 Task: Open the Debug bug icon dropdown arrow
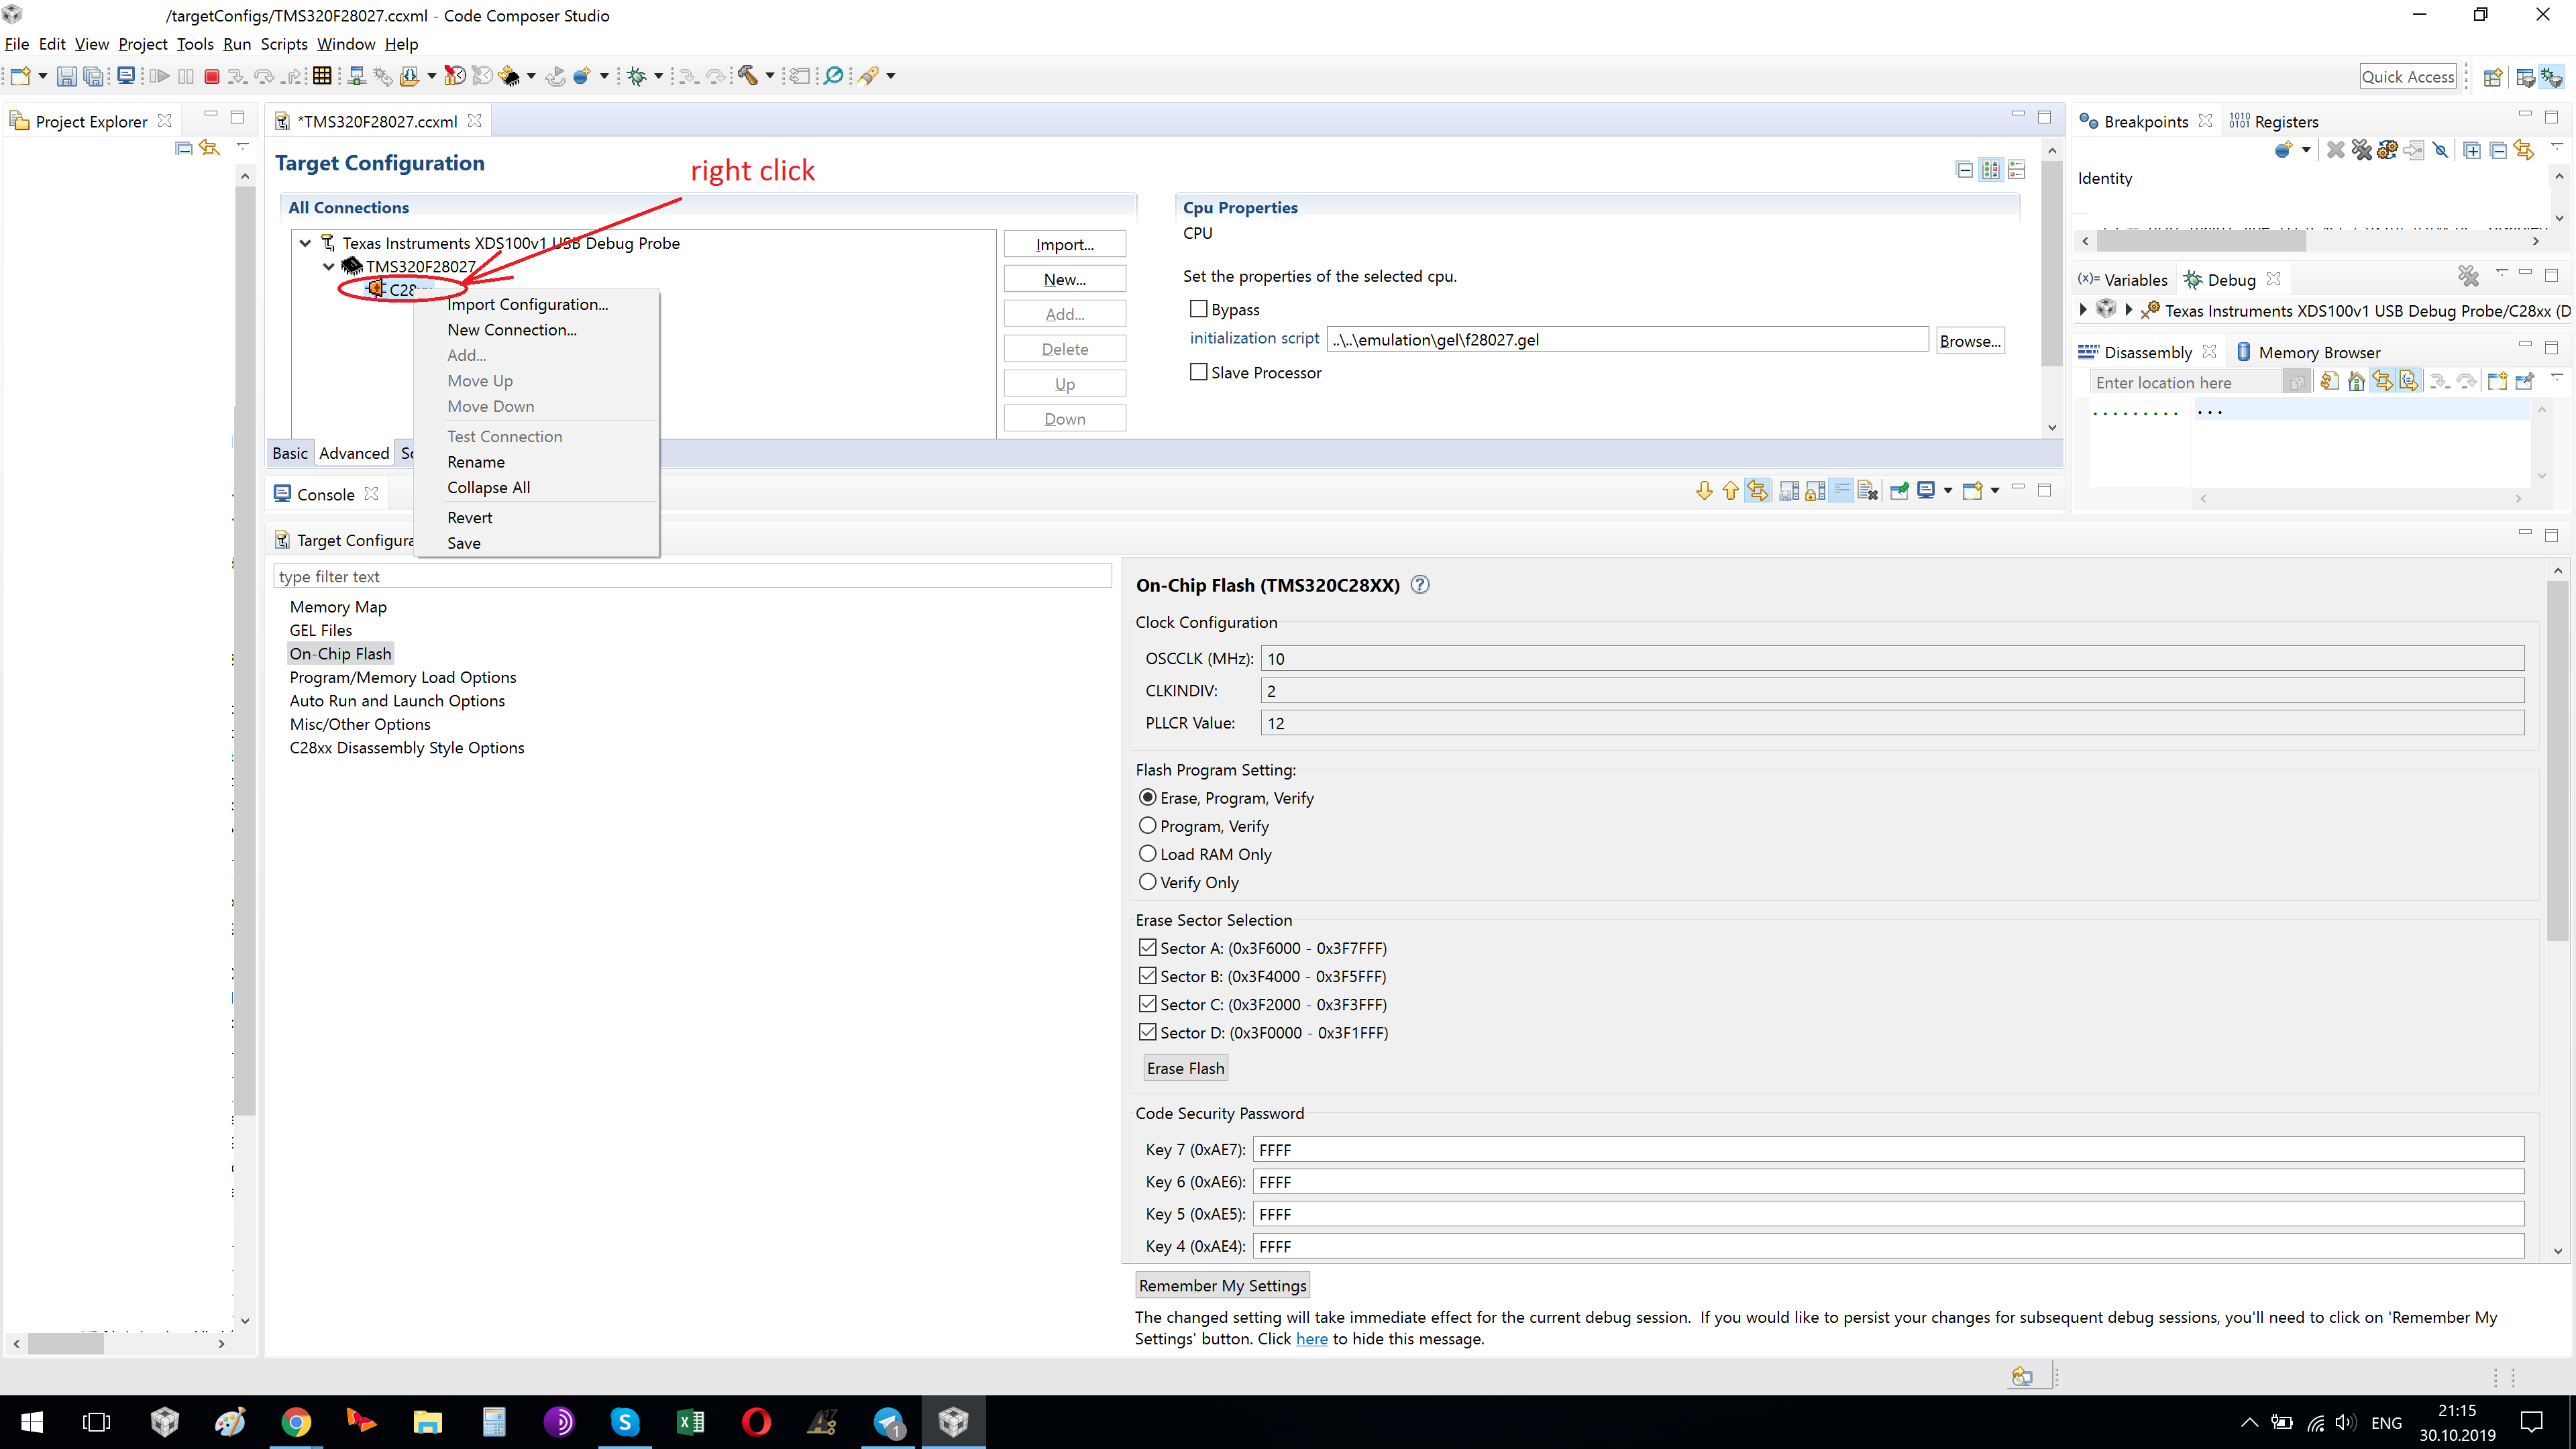click(658, 76)
